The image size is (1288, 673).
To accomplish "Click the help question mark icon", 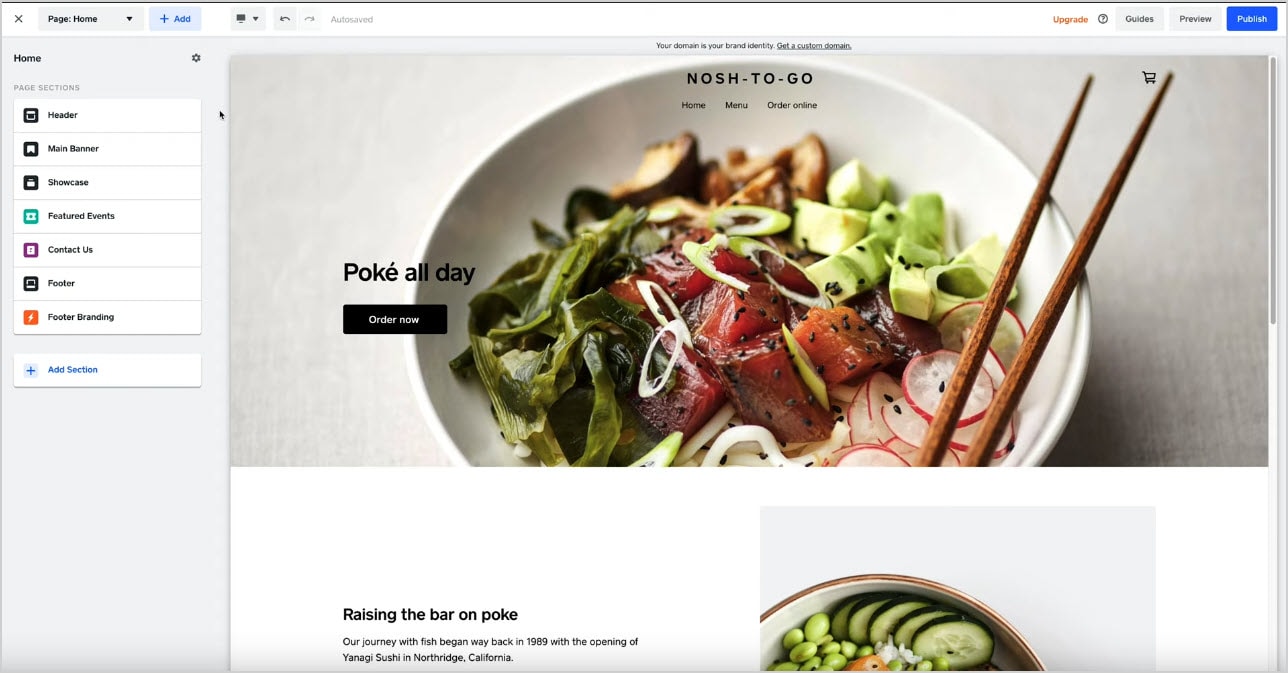I will [x=1103, y=19].
